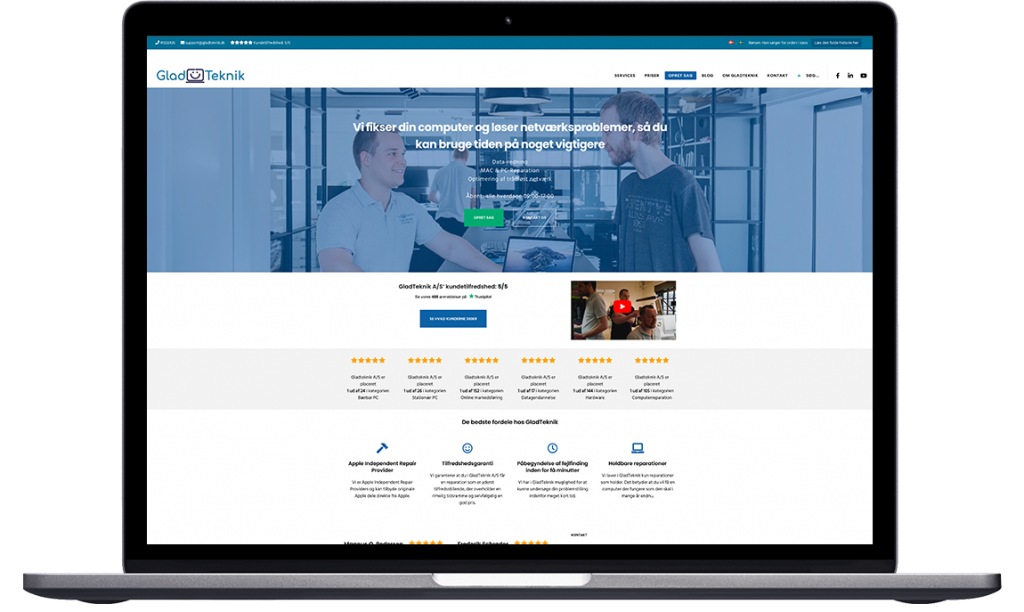
Task: Click the GladTeknik A/S' kundetilfredshed: 5/5 heading
Action: point(453,286)
